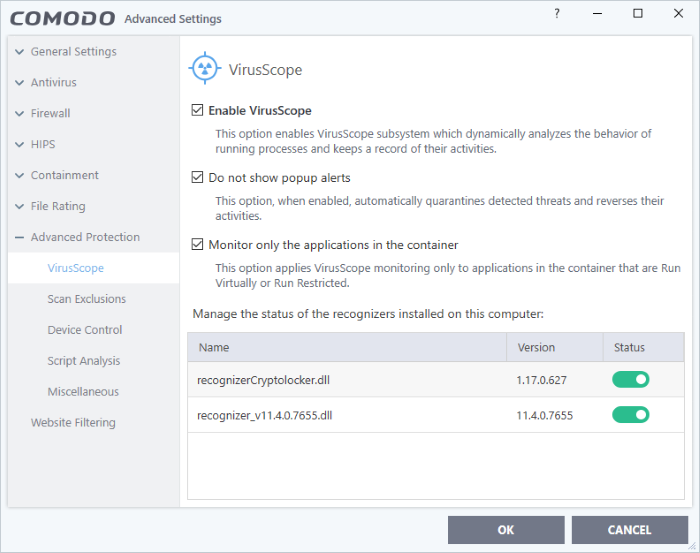Click Enable VirusScope label text
The image size is (700, 553).
260,110
